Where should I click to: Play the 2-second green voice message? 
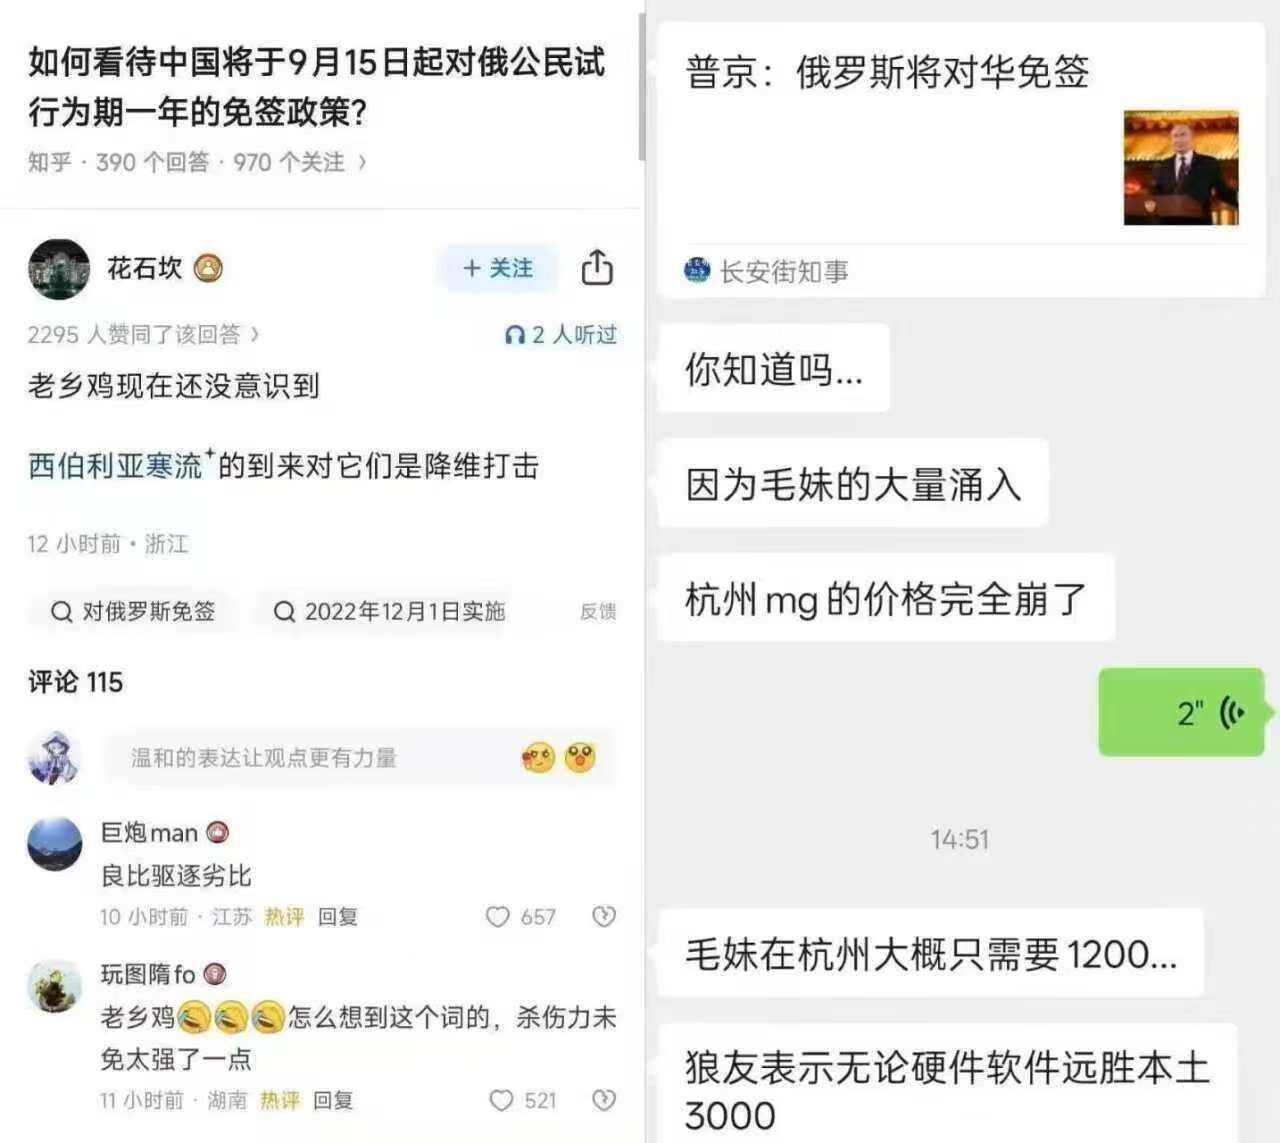[1181, 712]
